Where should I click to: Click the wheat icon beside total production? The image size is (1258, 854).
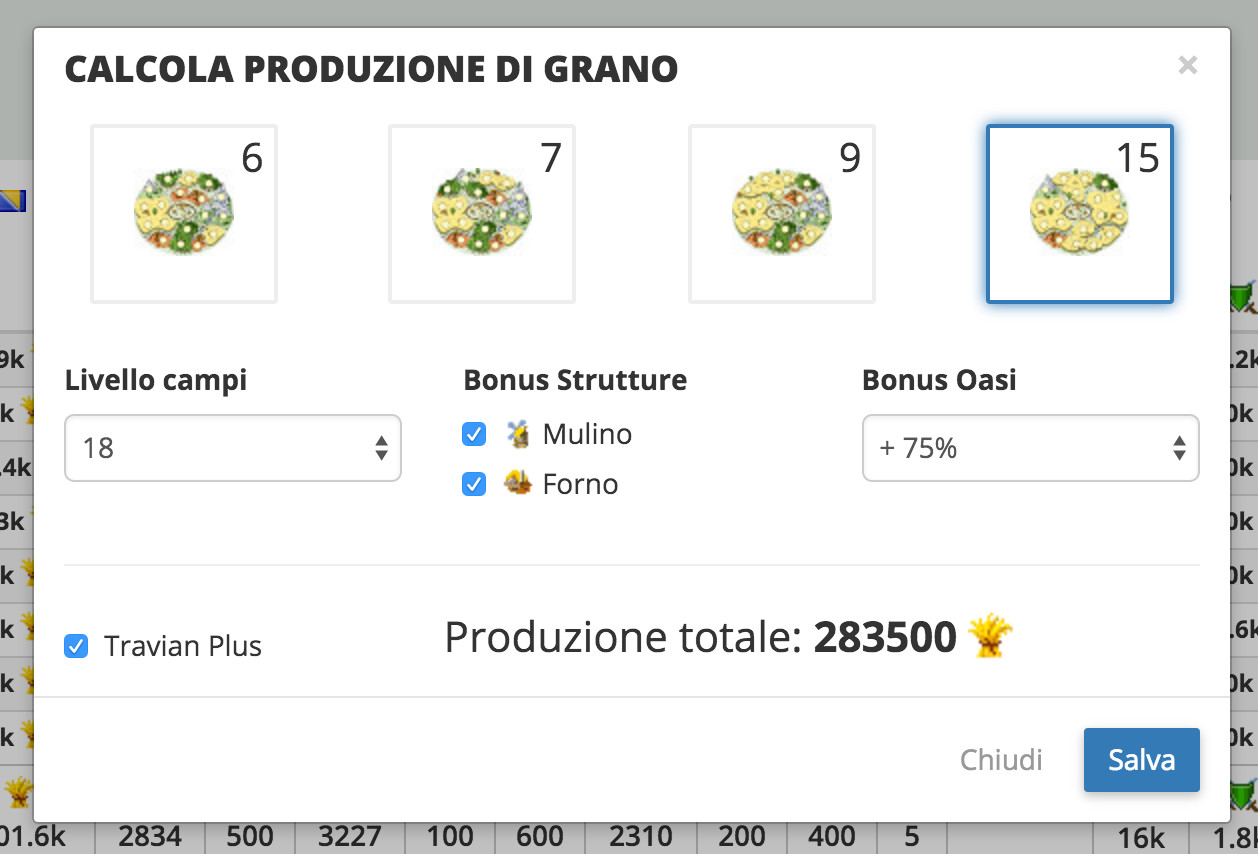[991, 637]
